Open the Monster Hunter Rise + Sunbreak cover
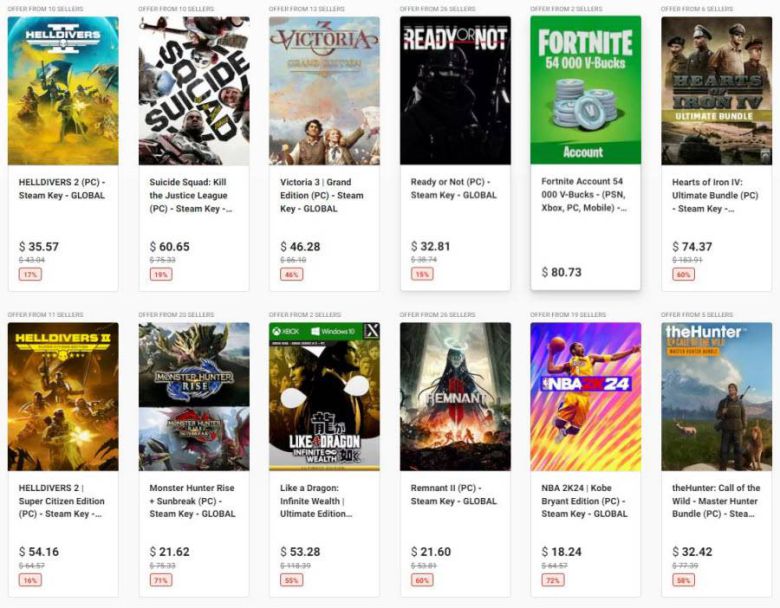Viewport: 780px width, 608px height. click(194, 397)
